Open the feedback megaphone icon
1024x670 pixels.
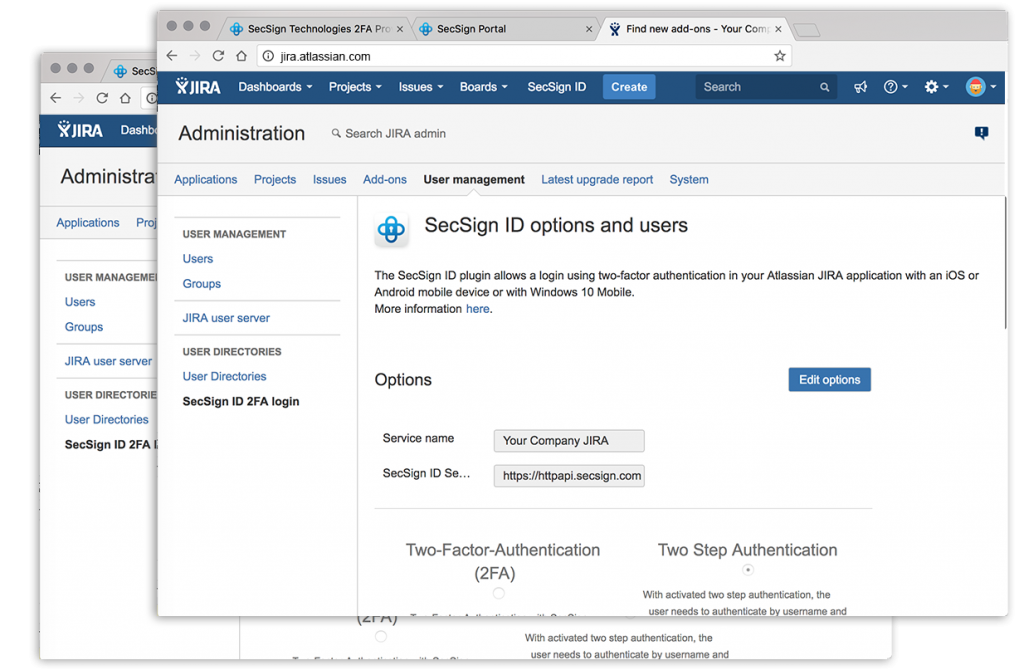[860, 87]
